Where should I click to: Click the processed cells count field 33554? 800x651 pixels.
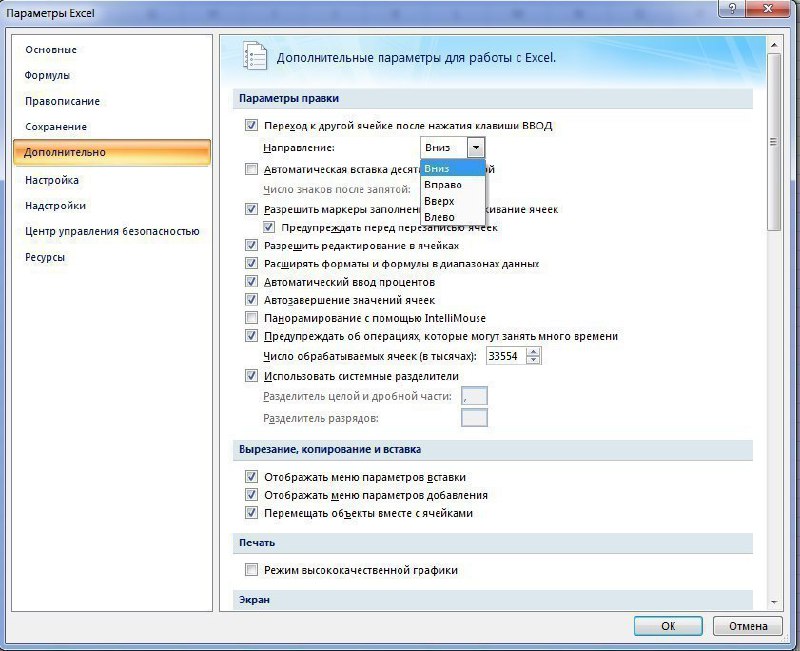(x=506, y=356)
